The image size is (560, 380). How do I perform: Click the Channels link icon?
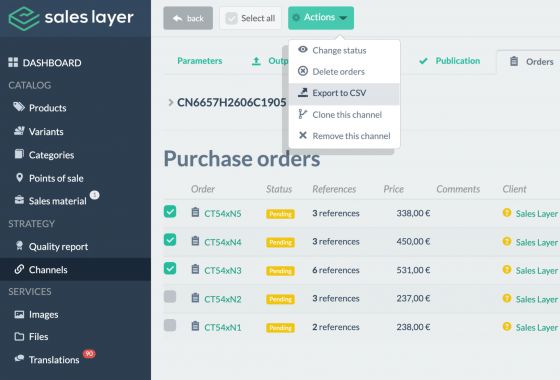[19, 269]
